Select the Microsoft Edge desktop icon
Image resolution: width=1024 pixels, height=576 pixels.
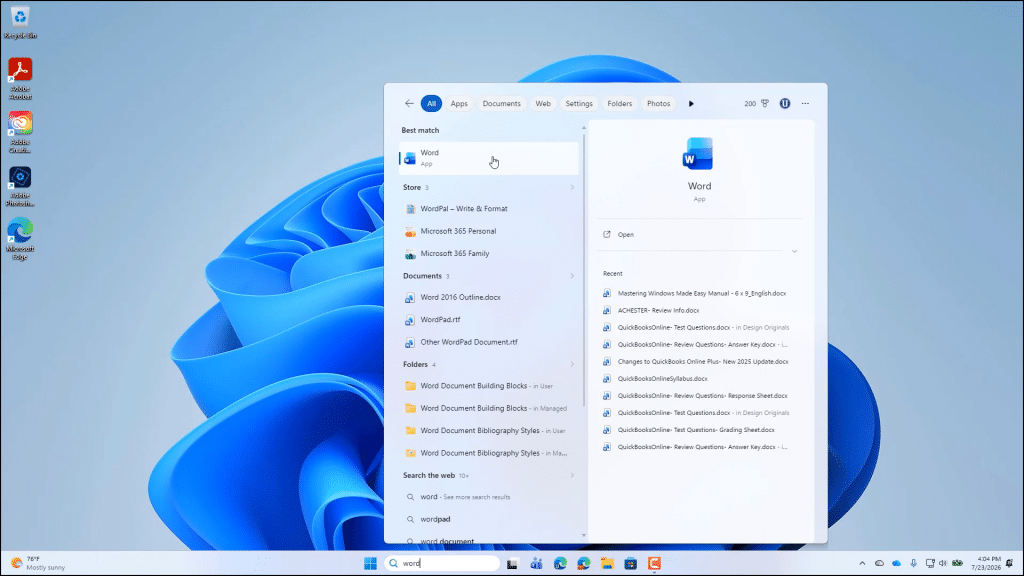click(20, 239)
